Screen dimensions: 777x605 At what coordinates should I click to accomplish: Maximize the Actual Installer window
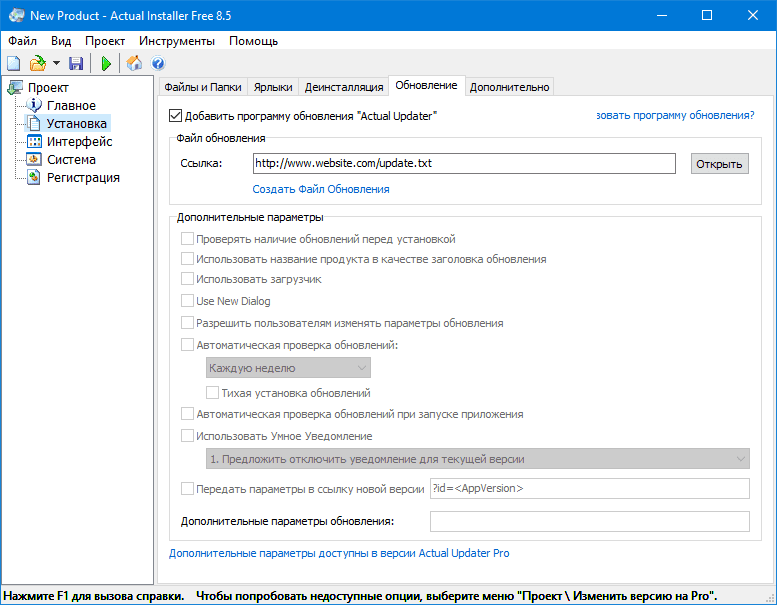tap(707, 15)
